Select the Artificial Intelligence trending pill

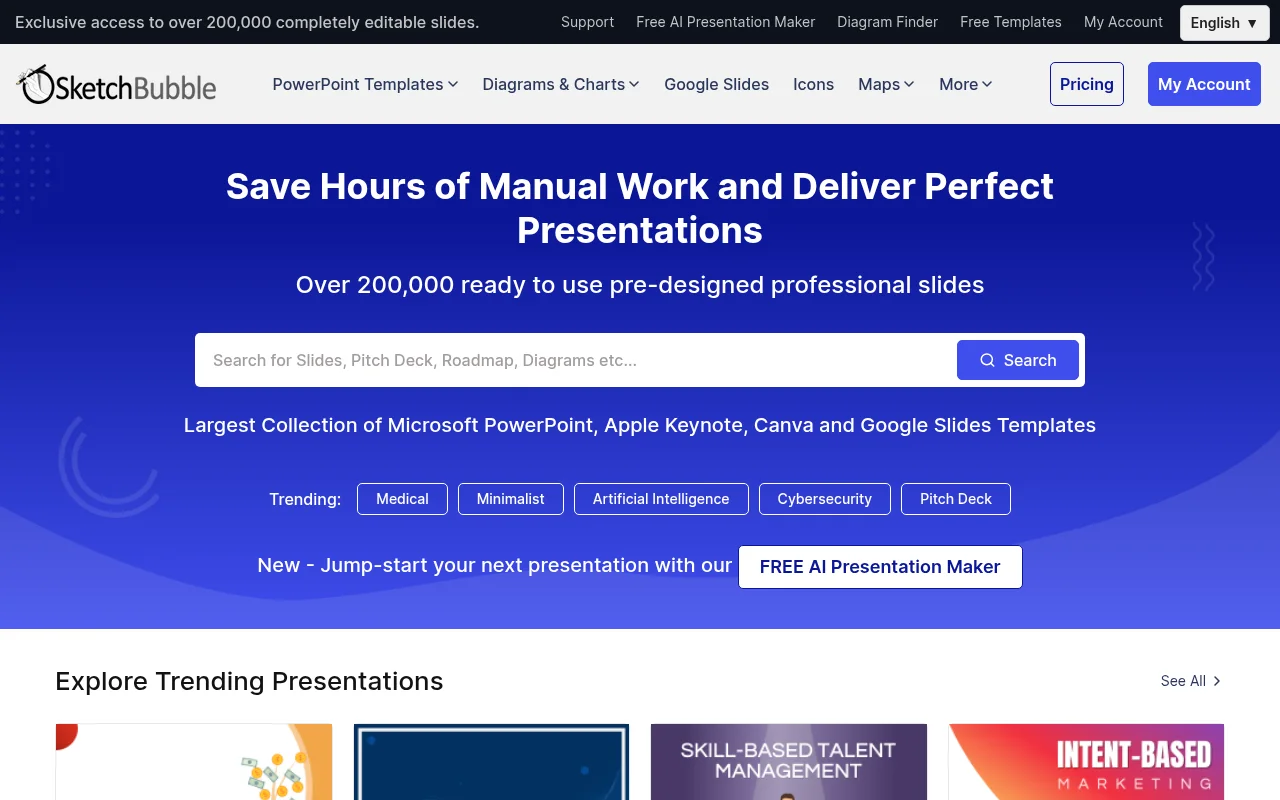click(x=660, y=499)
